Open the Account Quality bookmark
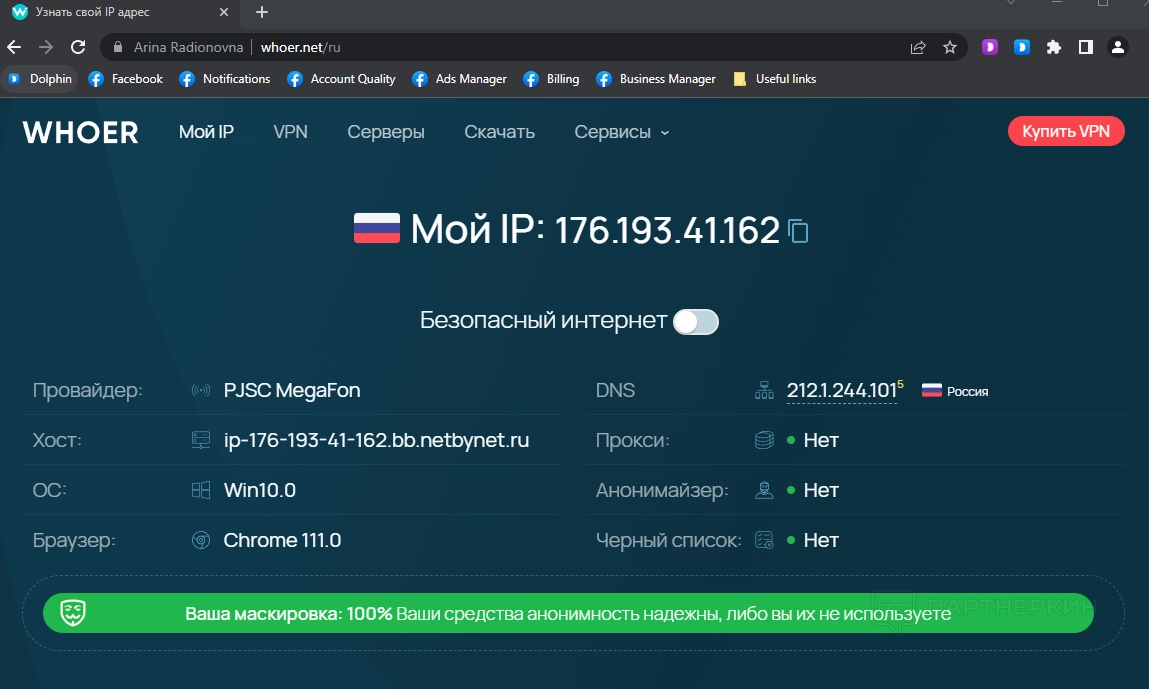1149x689 pixels. (x=341, y=78)
